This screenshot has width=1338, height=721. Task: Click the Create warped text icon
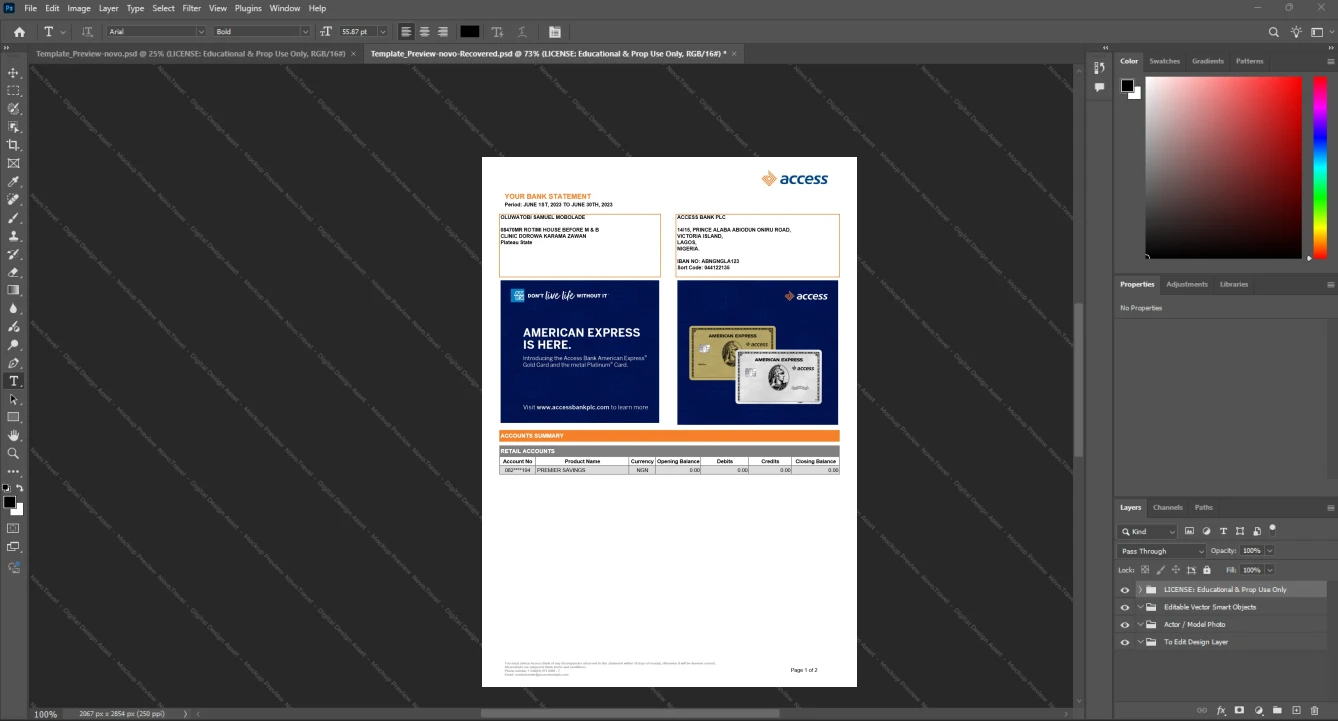click(x=522, y=32)
